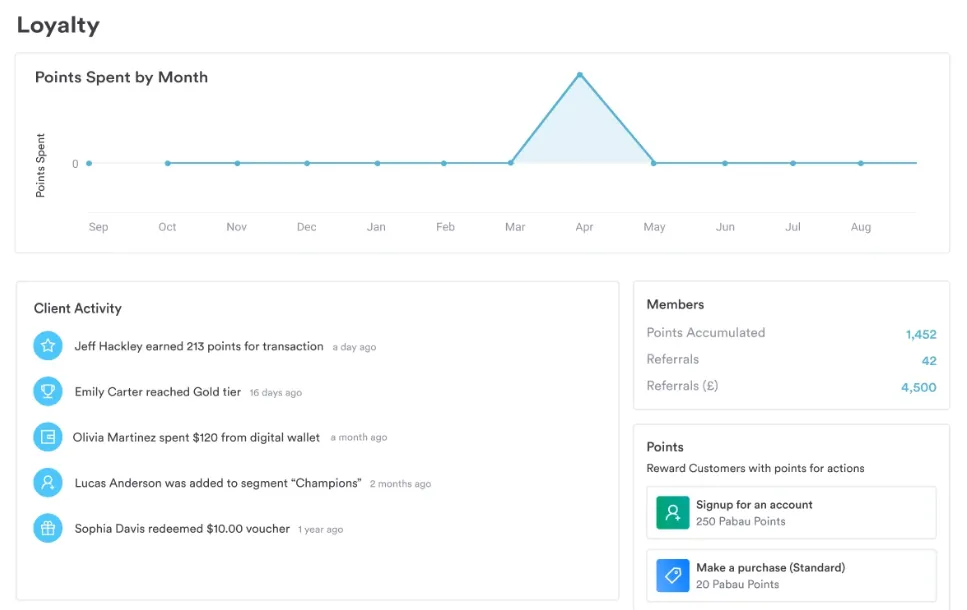967x610 pixels.
Task: Click the green Signup for an account icon
Action: point(673,513)
